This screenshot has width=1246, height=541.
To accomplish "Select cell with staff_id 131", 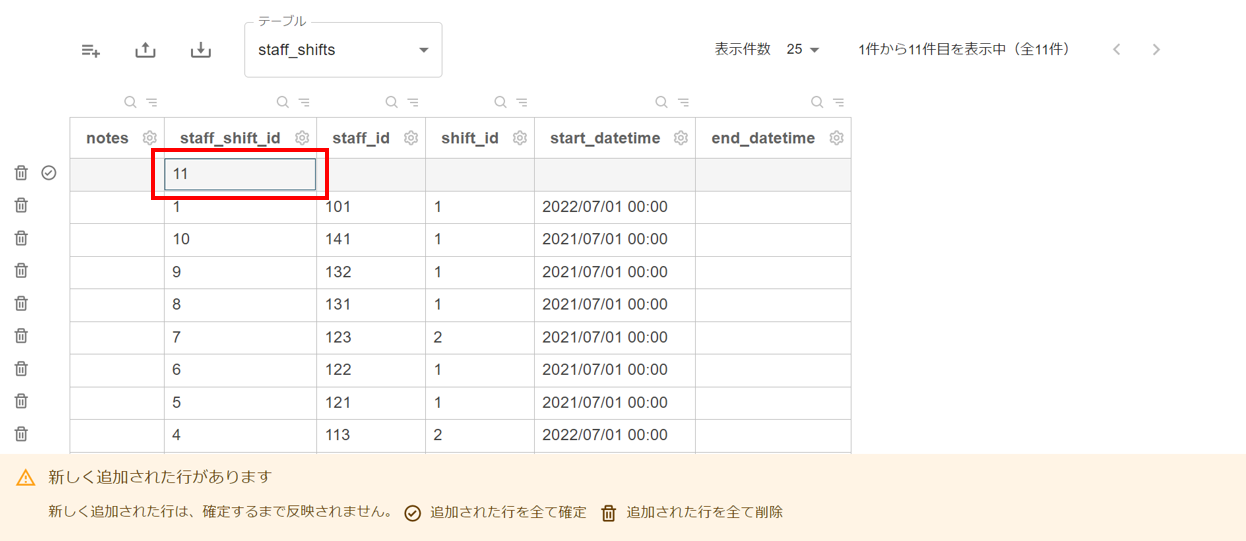I will point(371,305).
